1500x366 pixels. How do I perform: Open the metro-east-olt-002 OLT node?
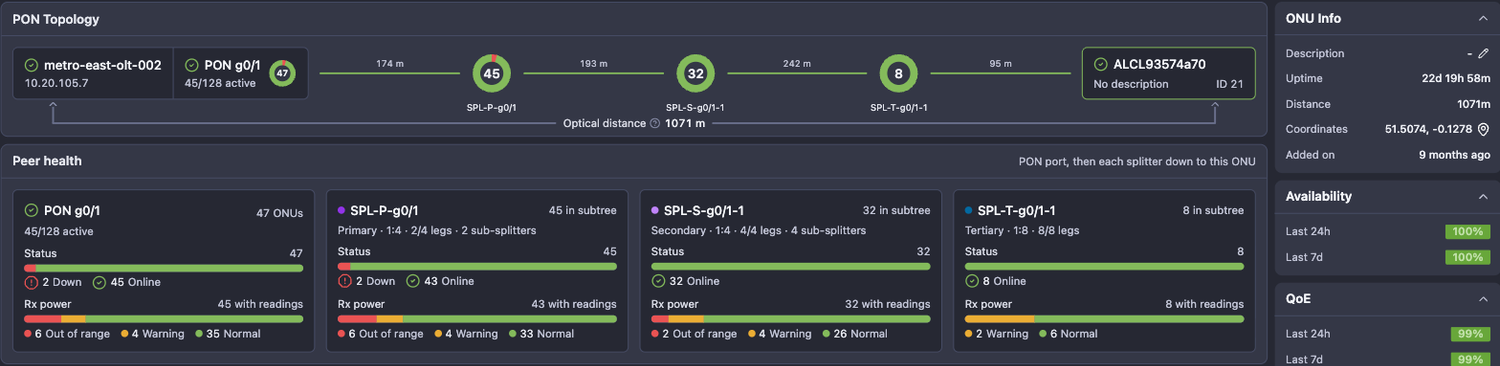tap(93, 73)
